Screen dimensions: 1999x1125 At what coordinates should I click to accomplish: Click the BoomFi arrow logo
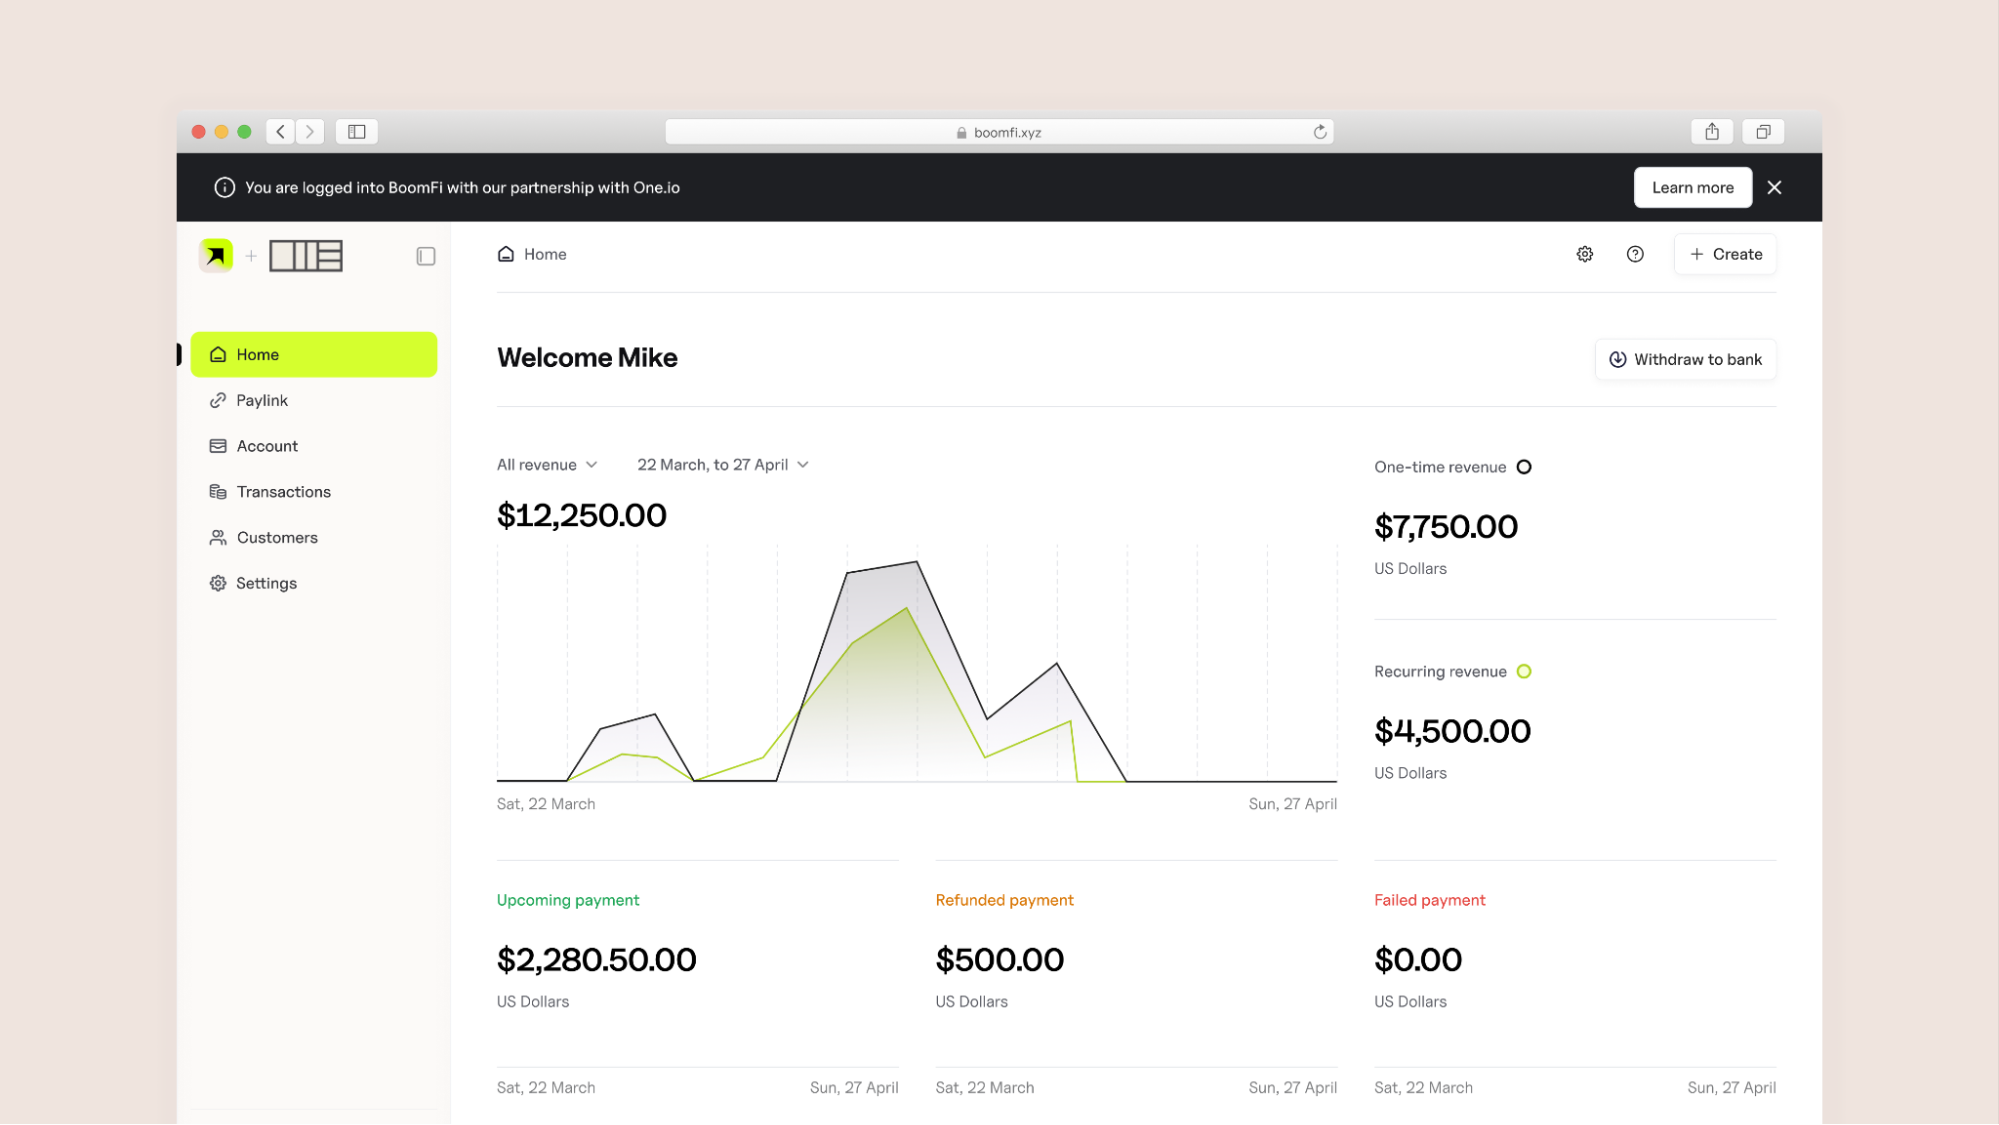(216, 256)
